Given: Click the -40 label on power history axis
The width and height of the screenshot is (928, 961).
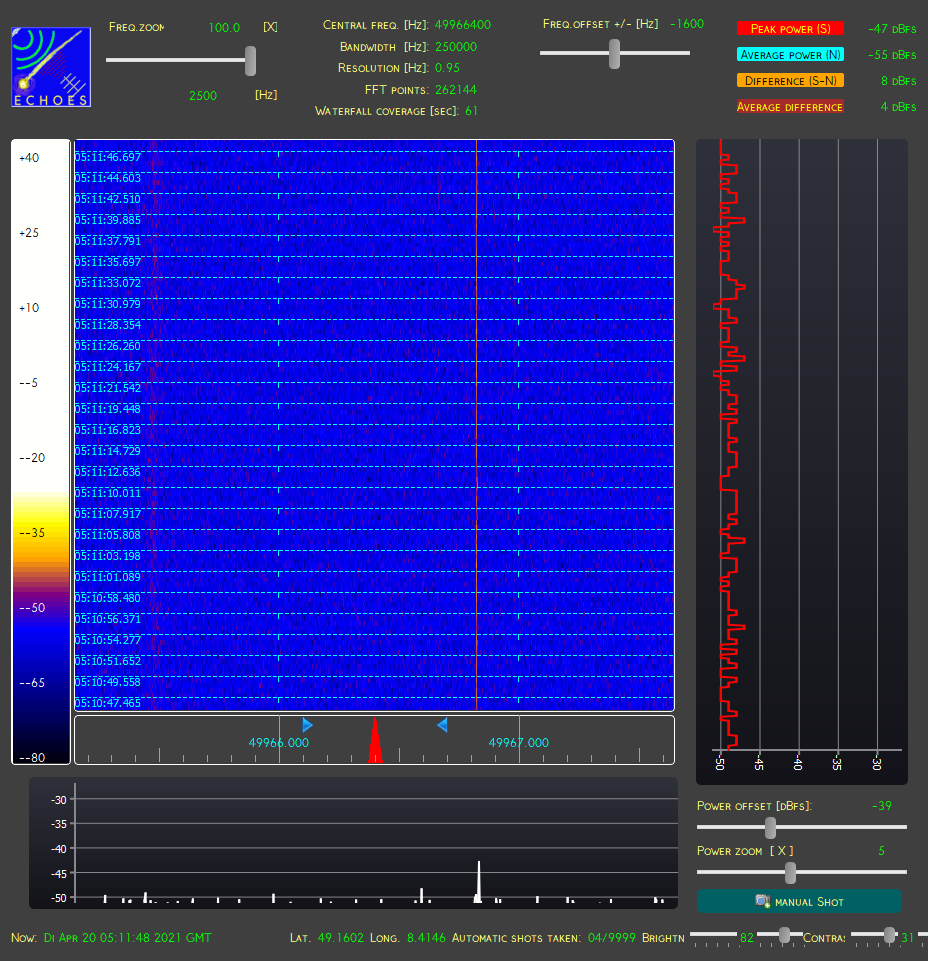Looking at the screenshot, I should click(799, 764).
